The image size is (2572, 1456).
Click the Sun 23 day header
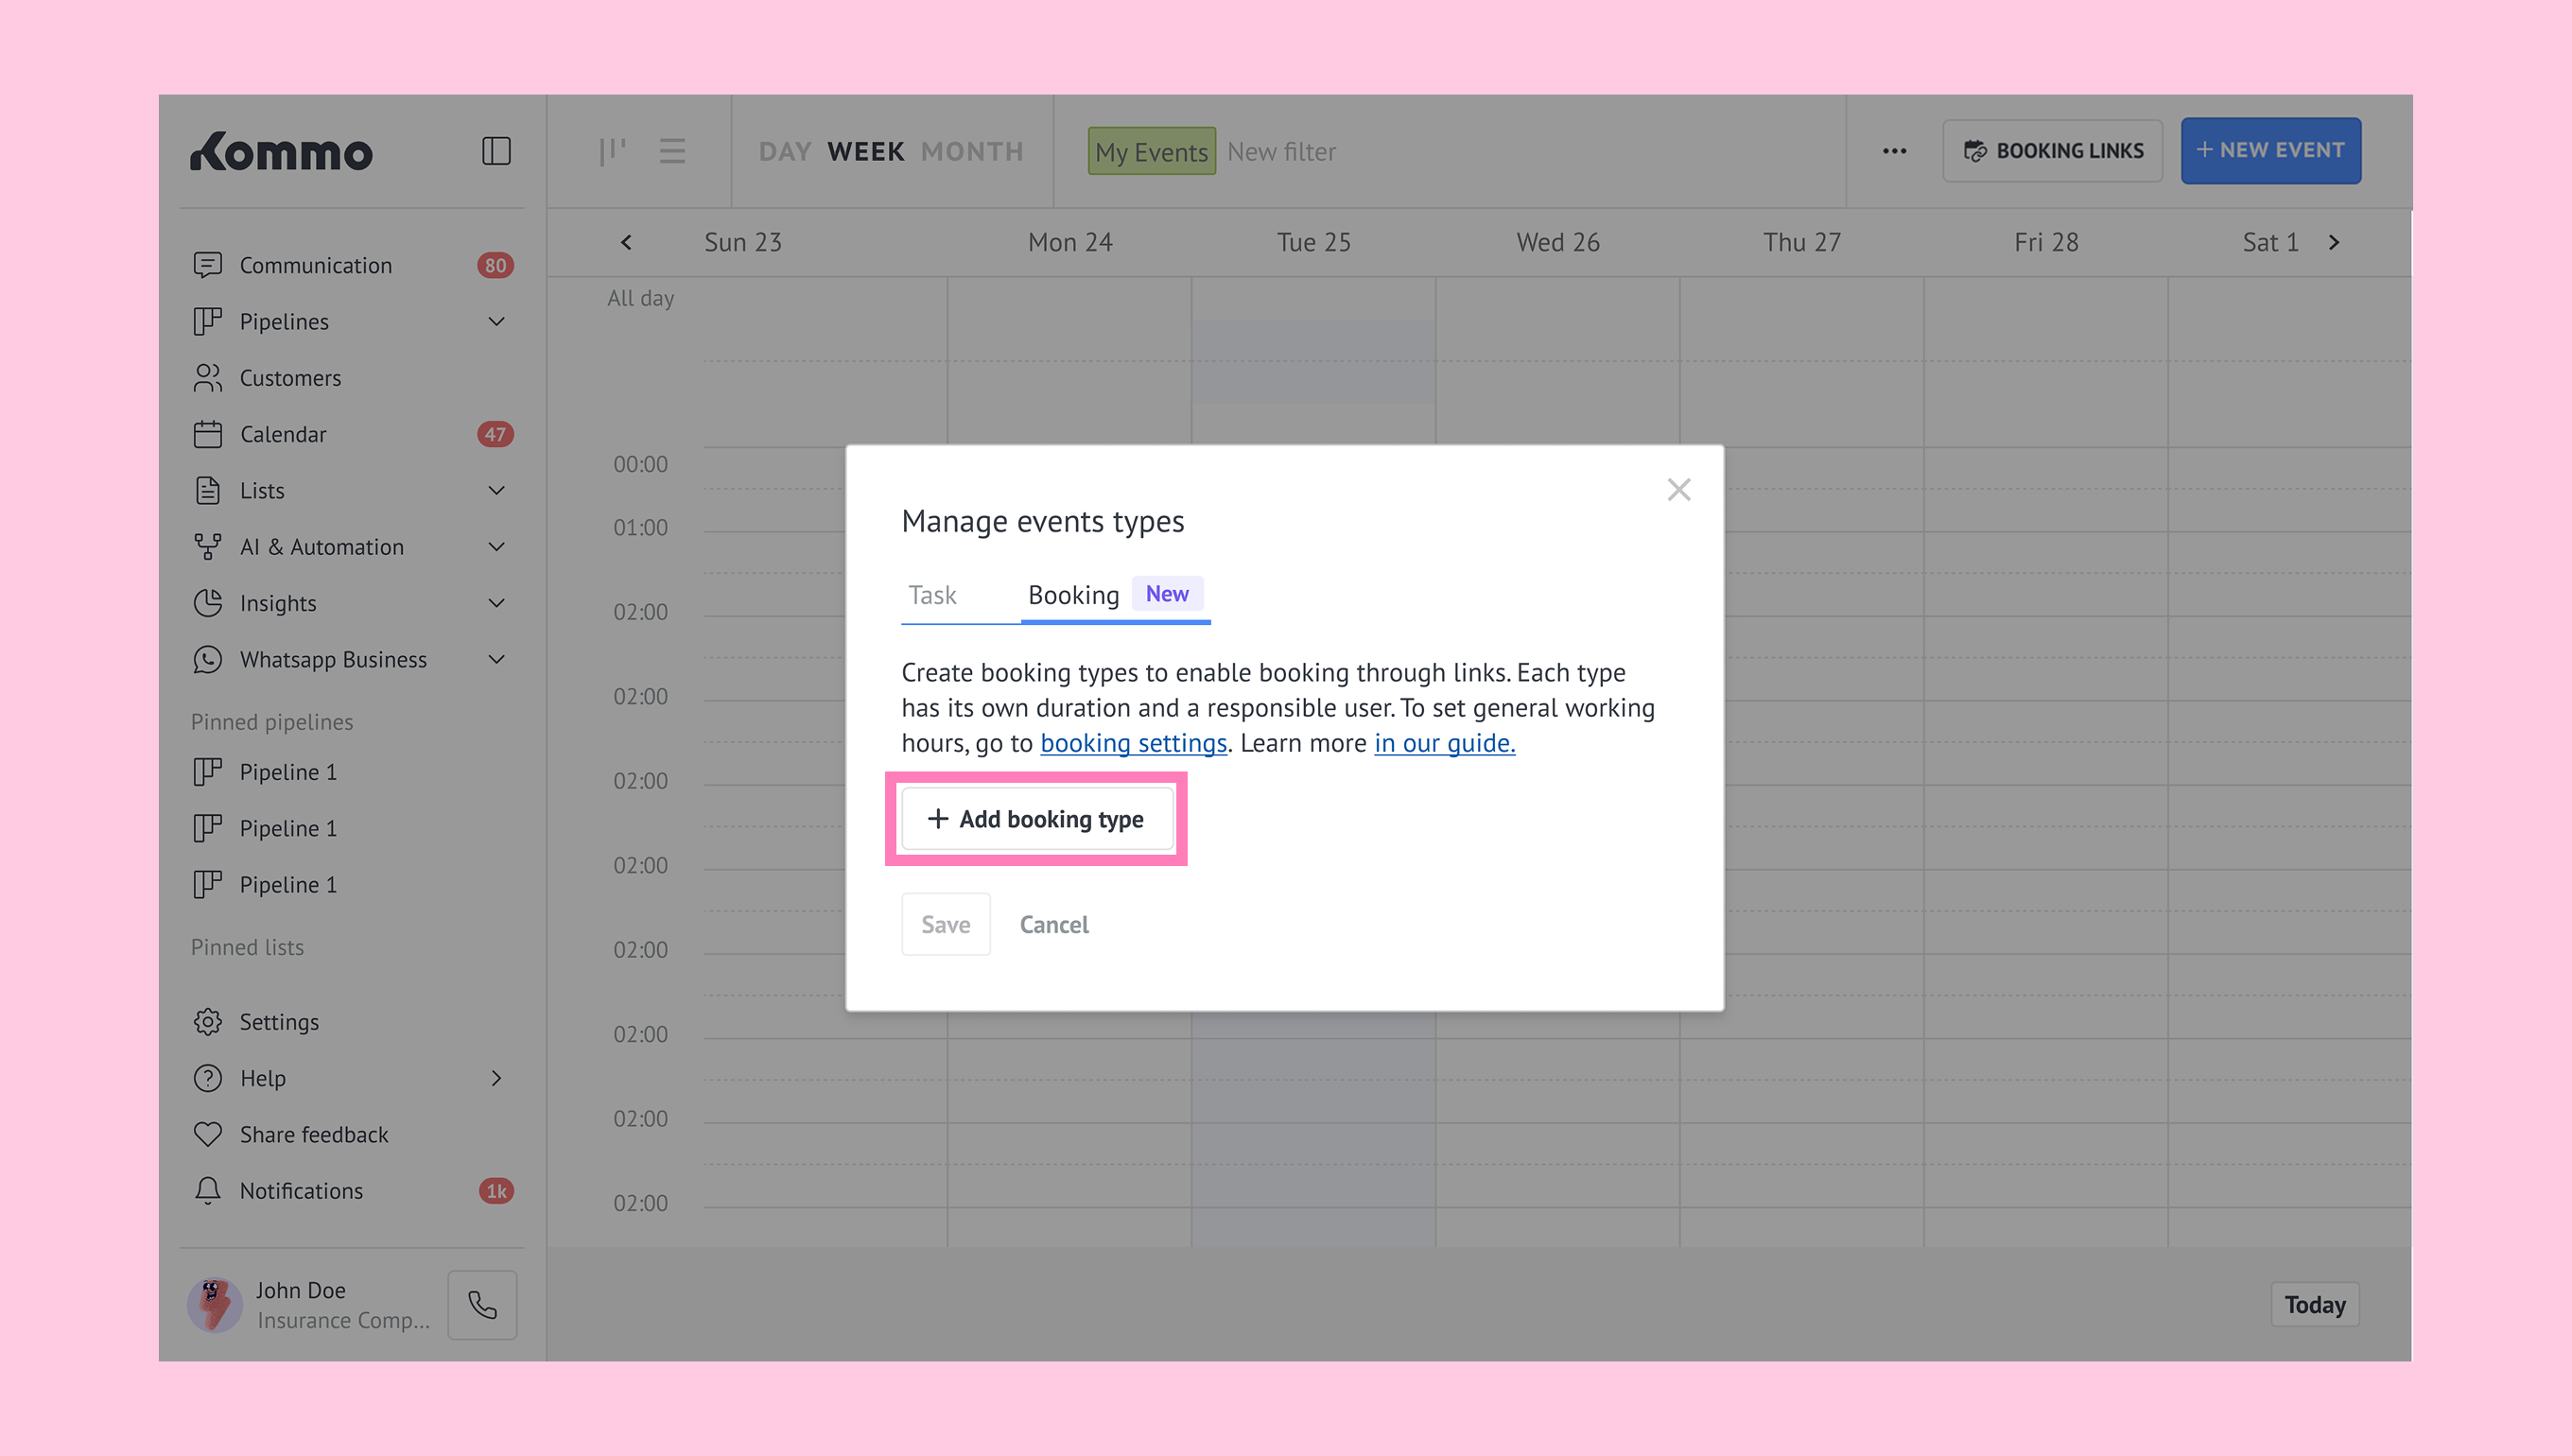coord(743,242)
